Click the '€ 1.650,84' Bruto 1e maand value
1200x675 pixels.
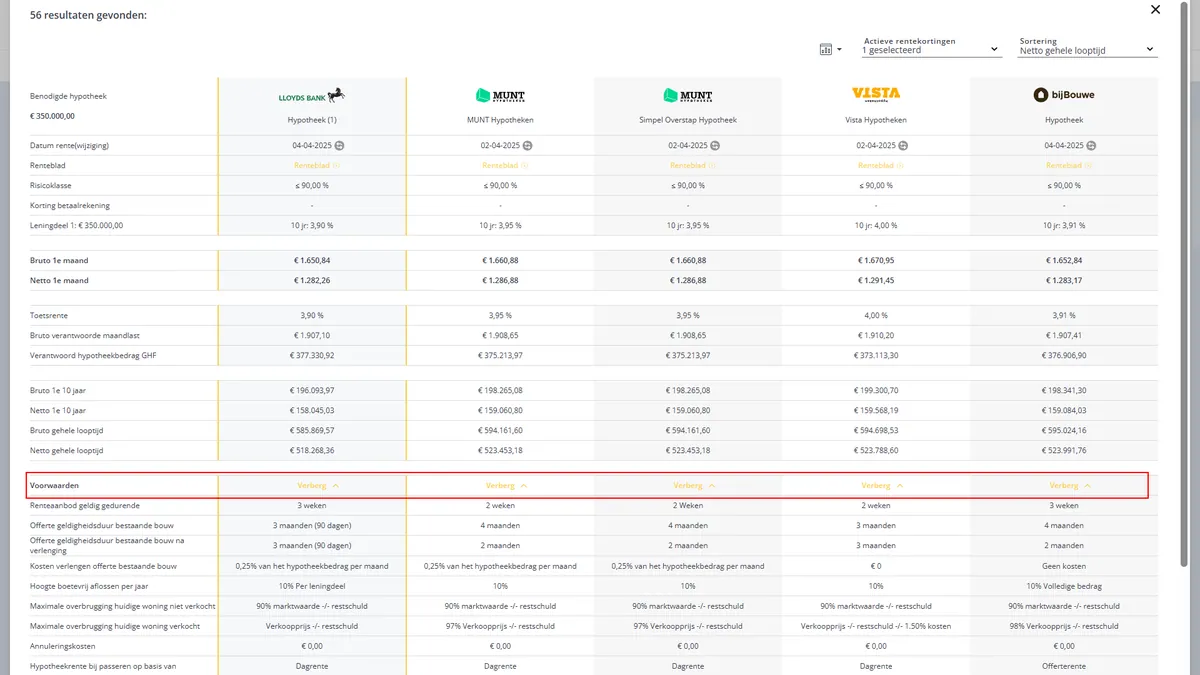(x=312, y=261)
